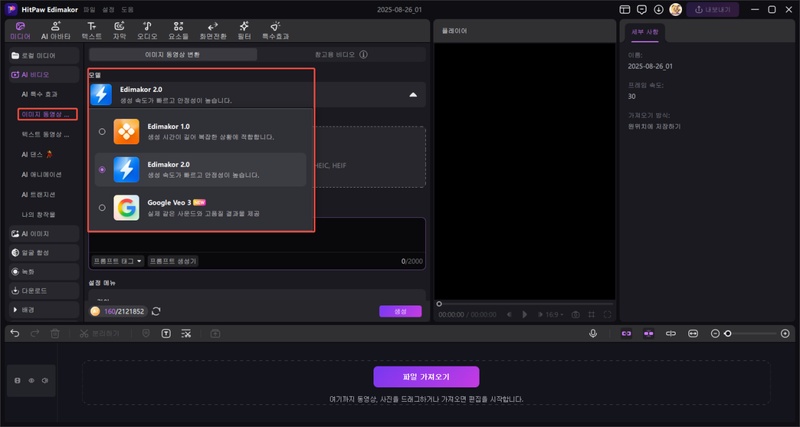Viewport: 800px width, 427px height.
Task: Select the Edimakor 1.0 radio button
Action: tap(102, 132)
